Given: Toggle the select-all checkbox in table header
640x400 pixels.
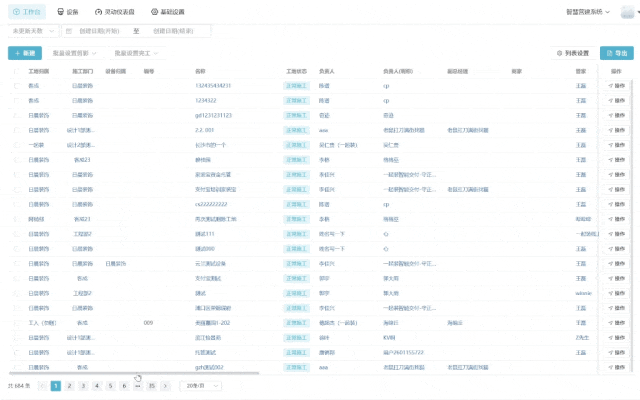Looking at the screenshot, I should point(16,72).
